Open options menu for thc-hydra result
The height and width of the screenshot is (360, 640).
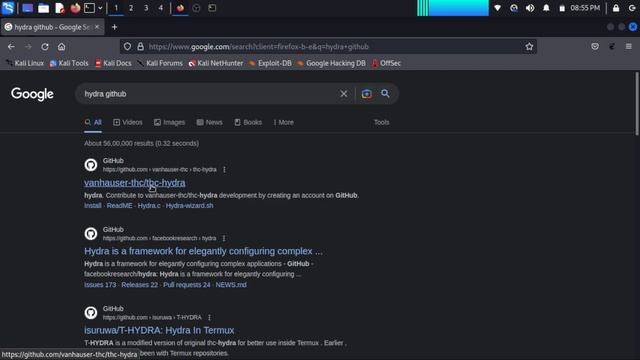pyautogui.click(x=224, y=169)
